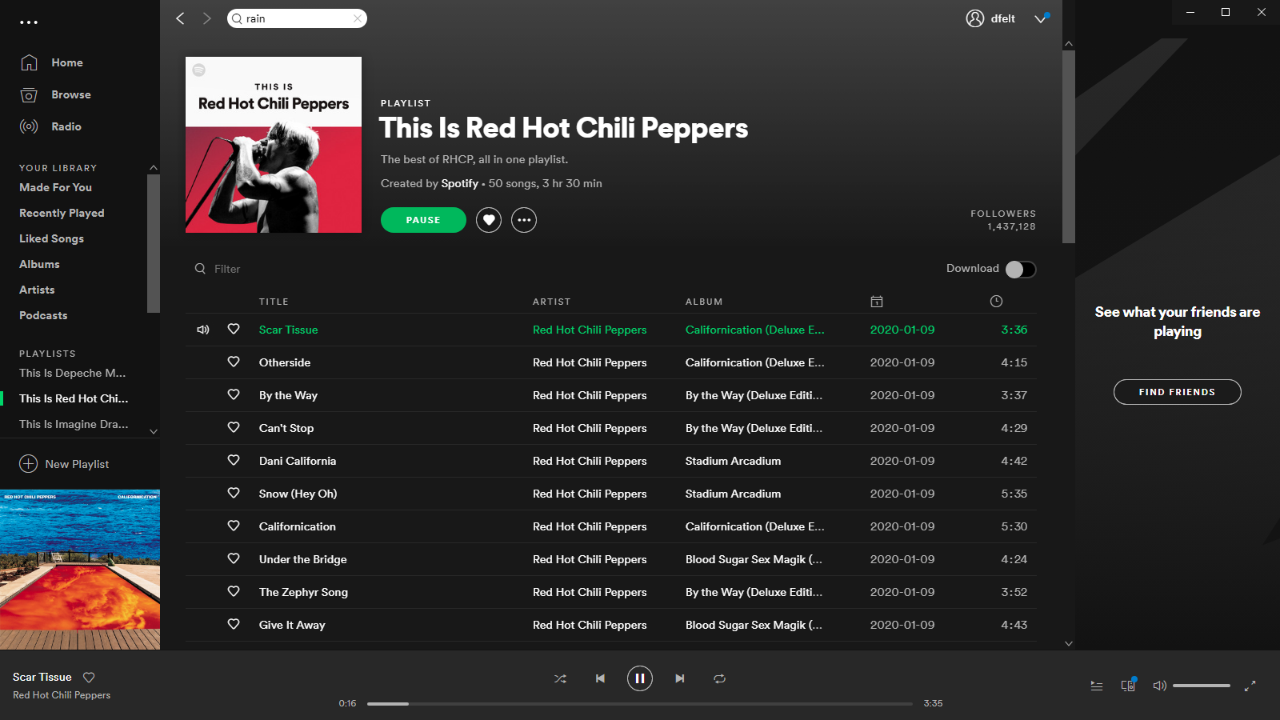This screenshot has height=720, width=1280.
Task: Open Liked Songs in Your Library
Action: pos(52,239)
